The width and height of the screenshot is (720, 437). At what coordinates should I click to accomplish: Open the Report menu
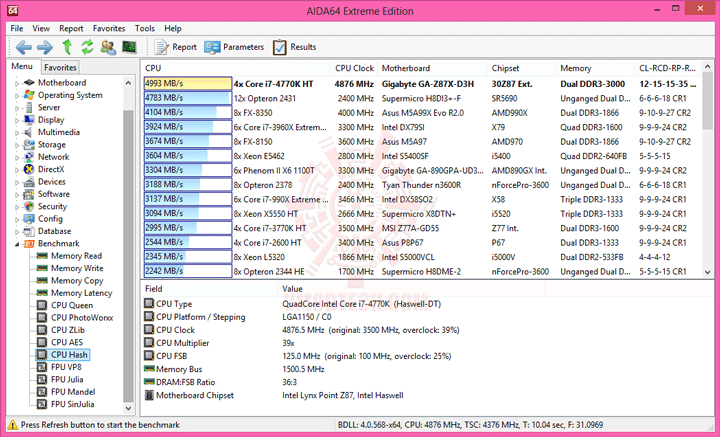[71, 28]
